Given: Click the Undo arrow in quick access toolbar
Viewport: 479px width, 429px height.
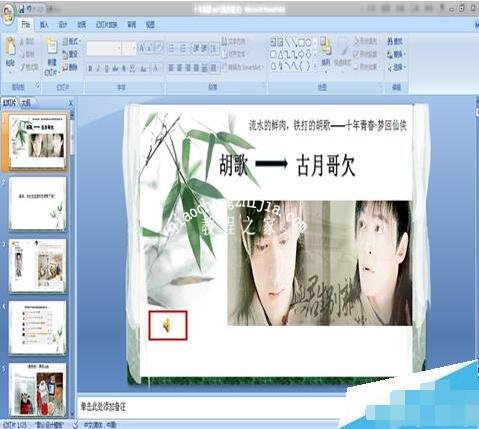Looking at the screenshot, I should coord(30,9).
